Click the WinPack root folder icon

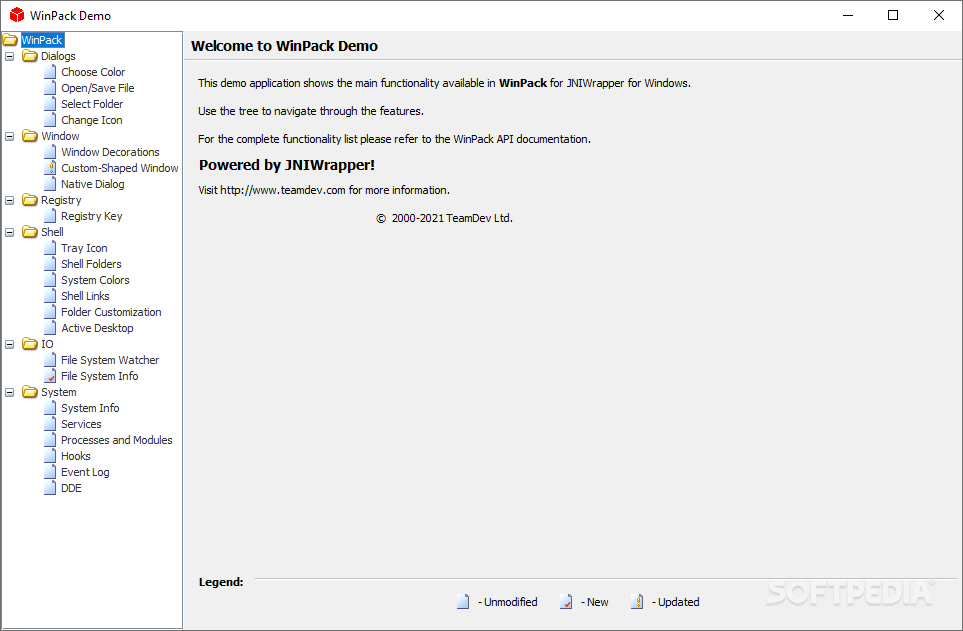pyautogui.click(x=10, y=40)
